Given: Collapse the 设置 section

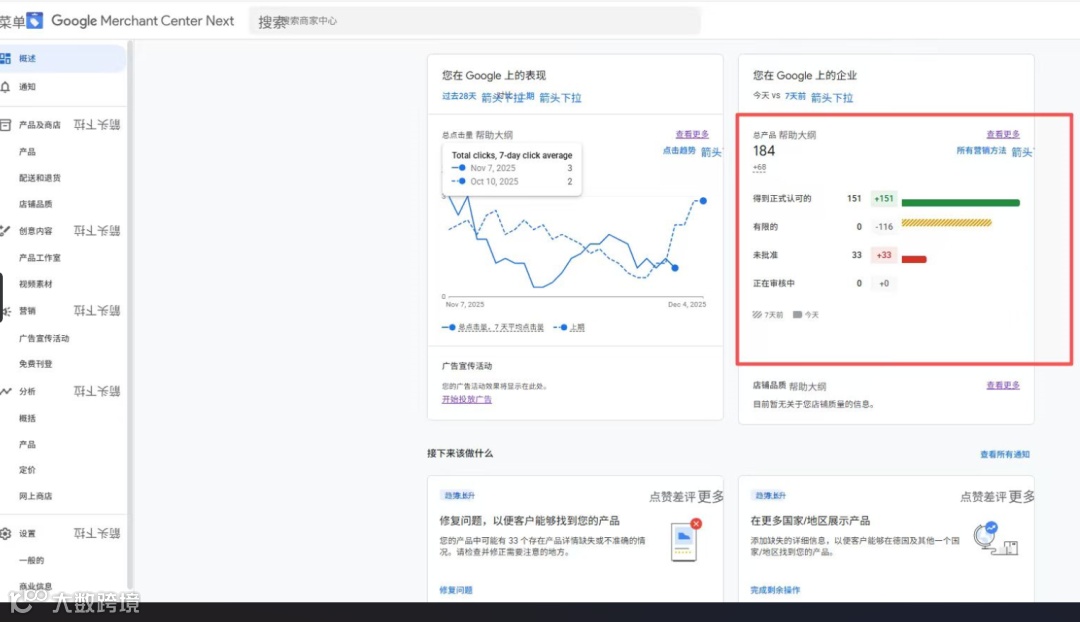Looking at the screenshot, I should (x=97, y=533).
